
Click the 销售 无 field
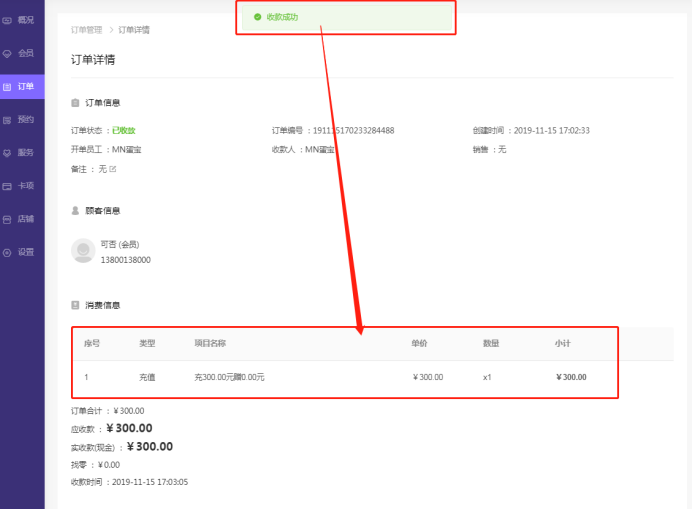click(489, 150)
